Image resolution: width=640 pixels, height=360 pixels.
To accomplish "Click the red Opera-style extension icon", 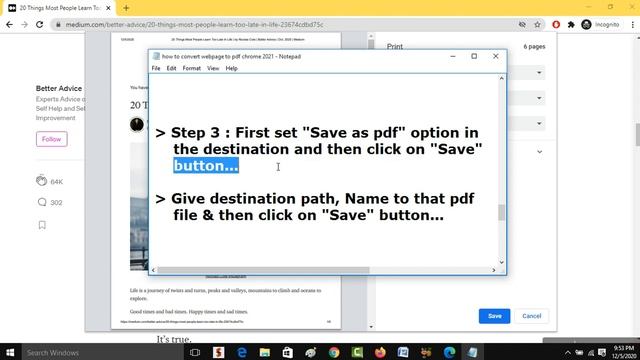I will pos(556,24).
